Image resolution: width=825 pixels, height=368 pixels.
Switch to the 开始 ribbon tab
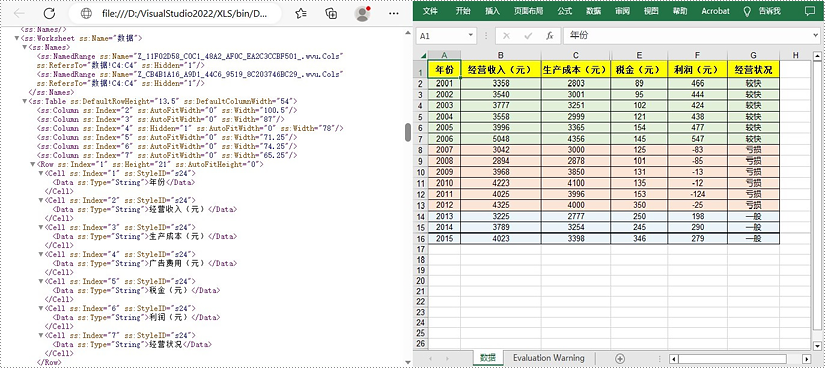[x=463, y=11]
